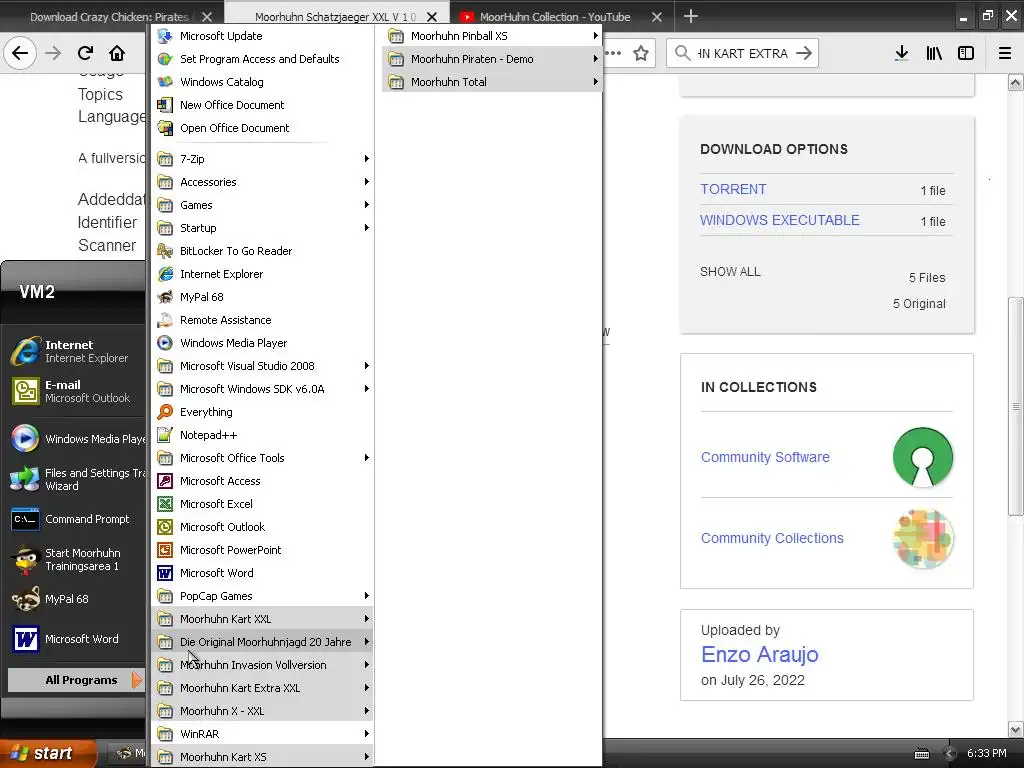Image resolution: width=1024 pixels, height=768 pixels.
Task: Open the browser hamburger menu
Action: [1004, 54]
